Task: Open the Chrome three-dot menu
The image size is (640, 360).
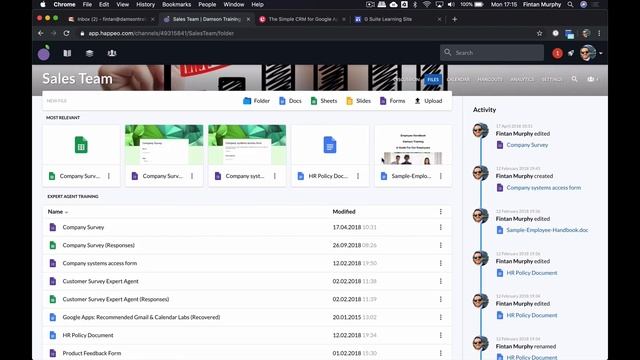Action: (x=599, y=33)
